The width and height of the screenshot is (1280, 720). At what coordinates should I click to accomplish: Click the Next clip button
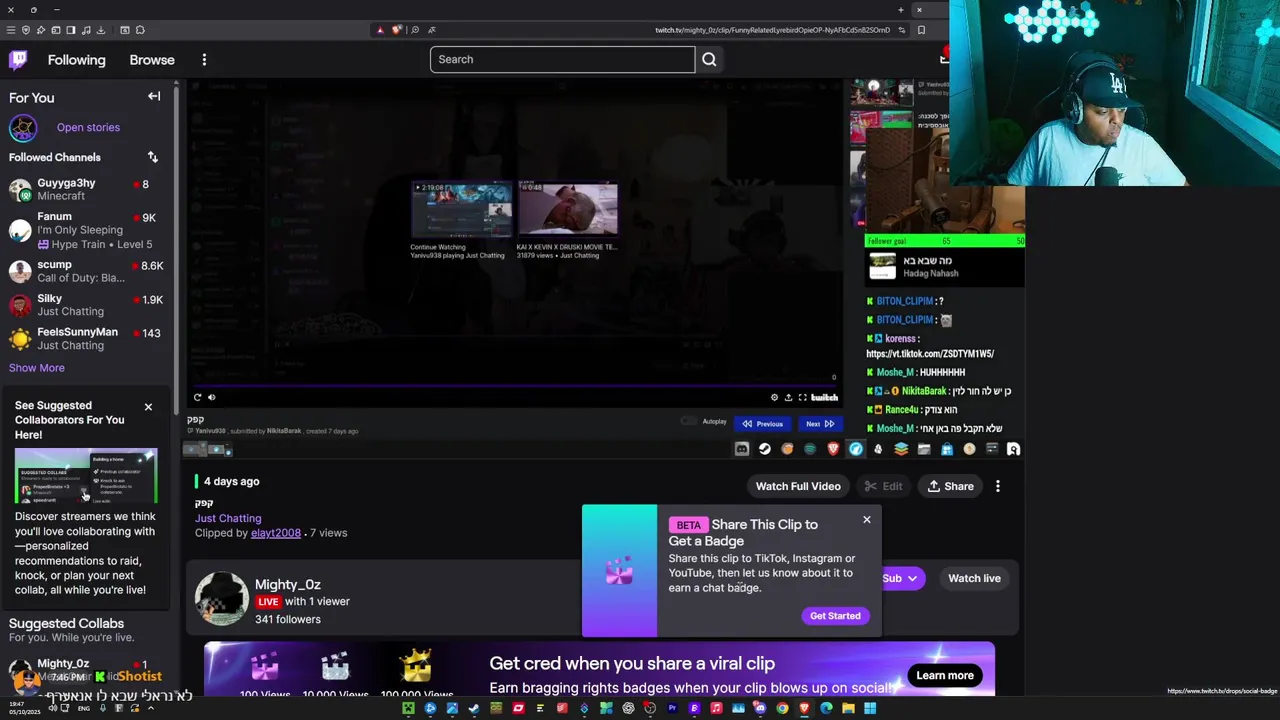point(820,424)
